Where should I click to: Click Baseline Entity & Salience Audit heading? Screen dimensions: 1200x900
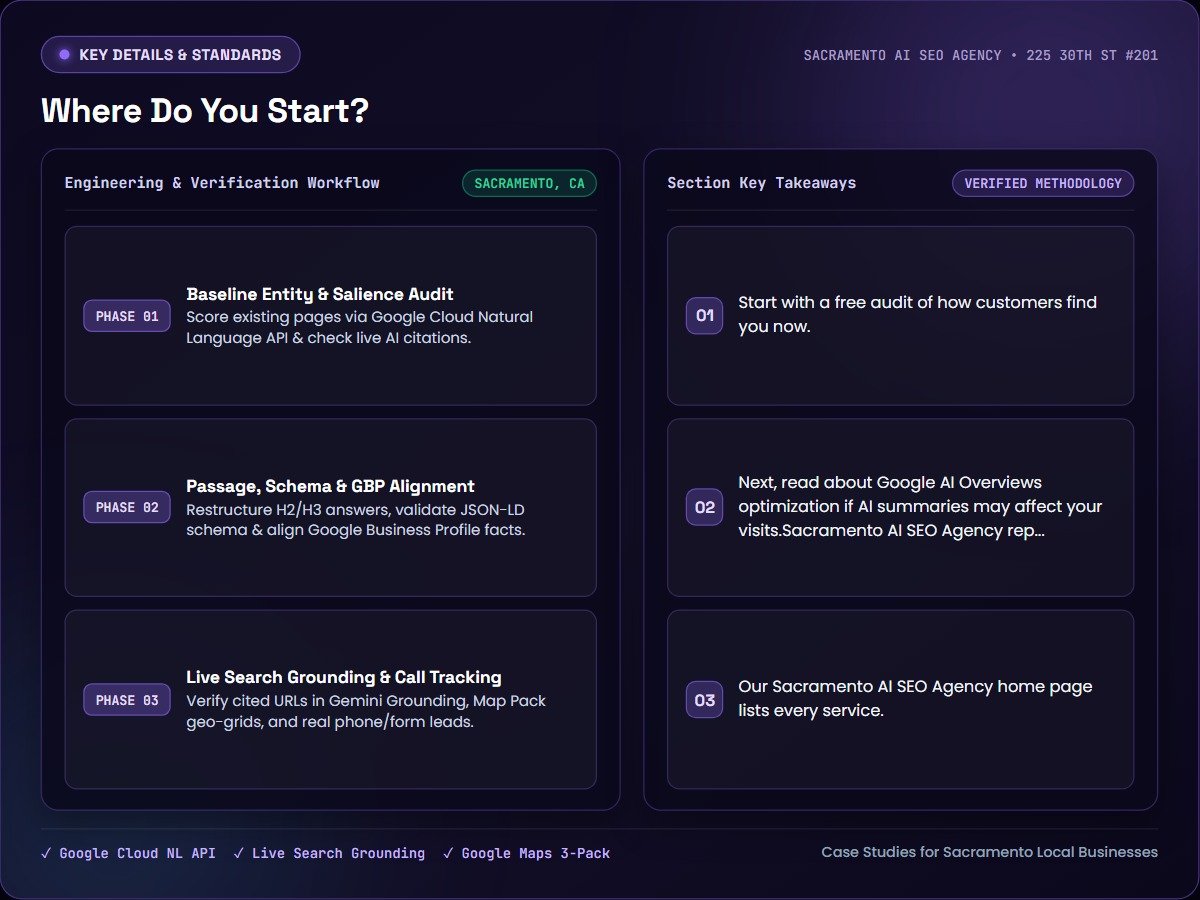click(320, 294)
